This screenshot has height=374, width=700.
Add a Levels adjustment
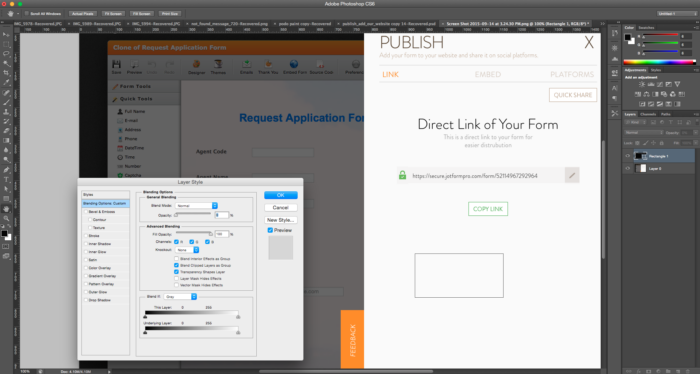pos(651,84)
